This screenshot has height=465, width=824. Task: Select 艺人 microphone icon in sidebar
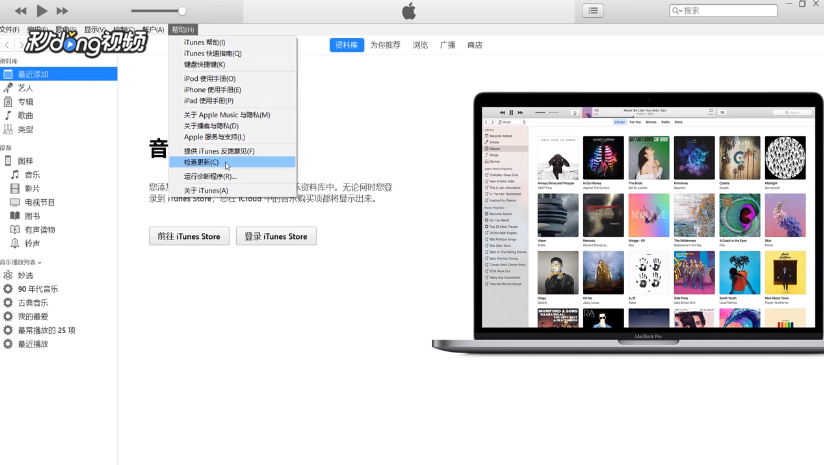[x=8, y=88]
